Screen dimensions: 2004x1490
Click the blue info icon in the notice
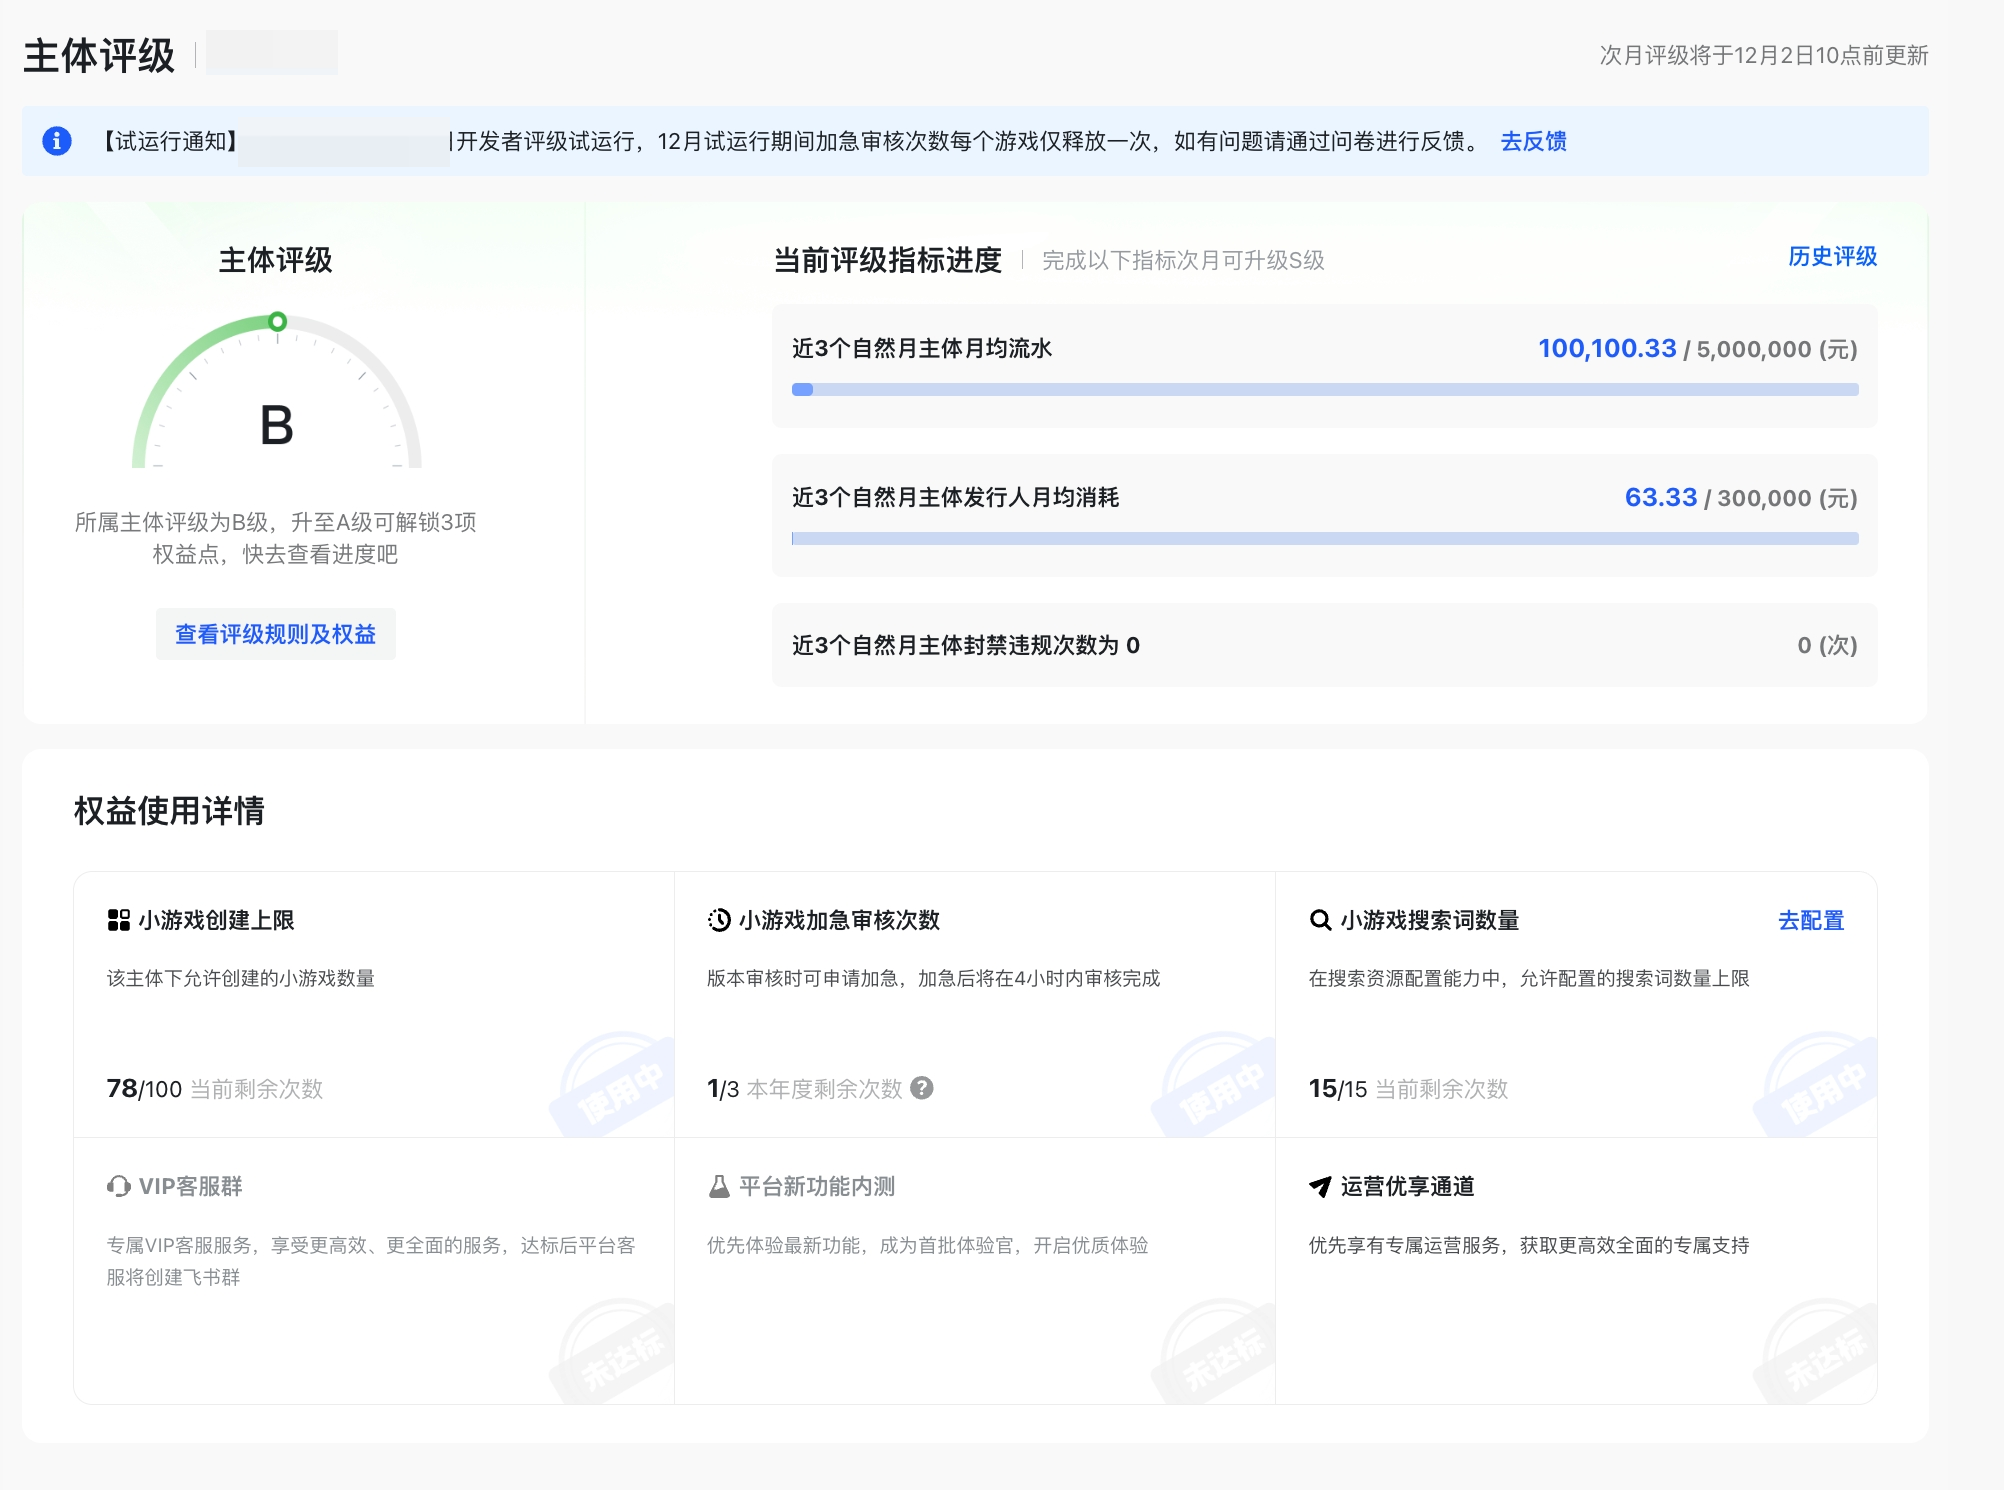click(57, 141)
